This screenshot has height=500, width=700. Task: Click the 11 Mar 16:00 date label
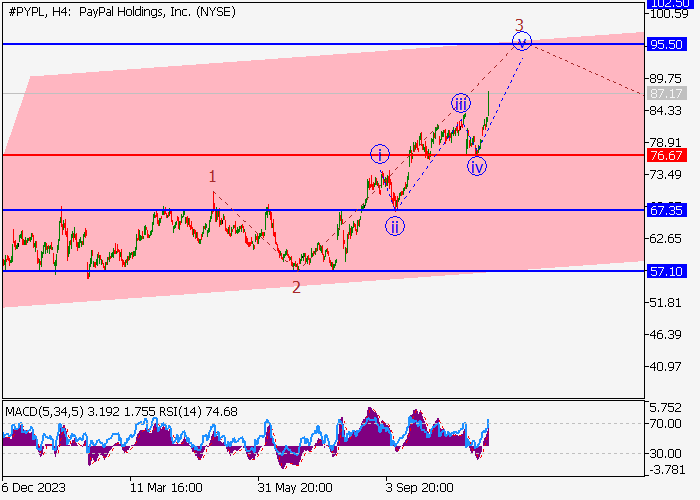166,488
